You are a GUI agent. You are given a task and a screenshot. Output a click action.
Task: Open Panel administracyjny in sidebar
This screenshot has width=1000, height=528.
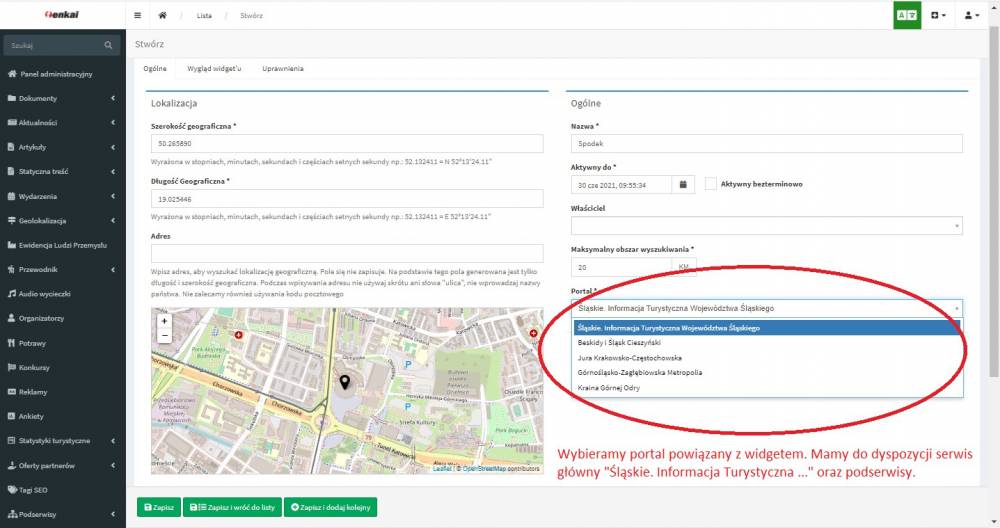pyautogui.click(x=56, y=74)
